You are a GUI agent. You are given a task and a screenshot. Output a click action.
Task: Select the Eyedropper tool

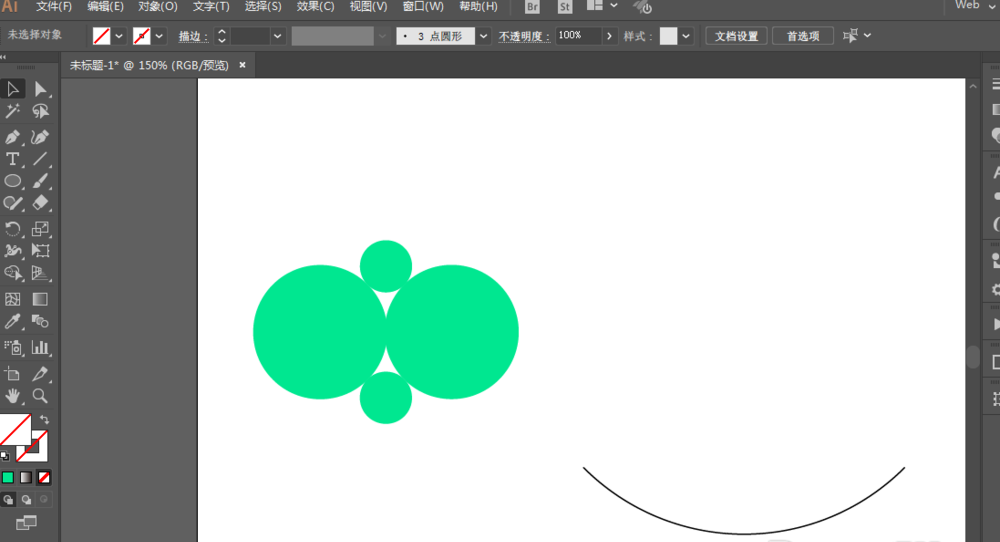13,321
